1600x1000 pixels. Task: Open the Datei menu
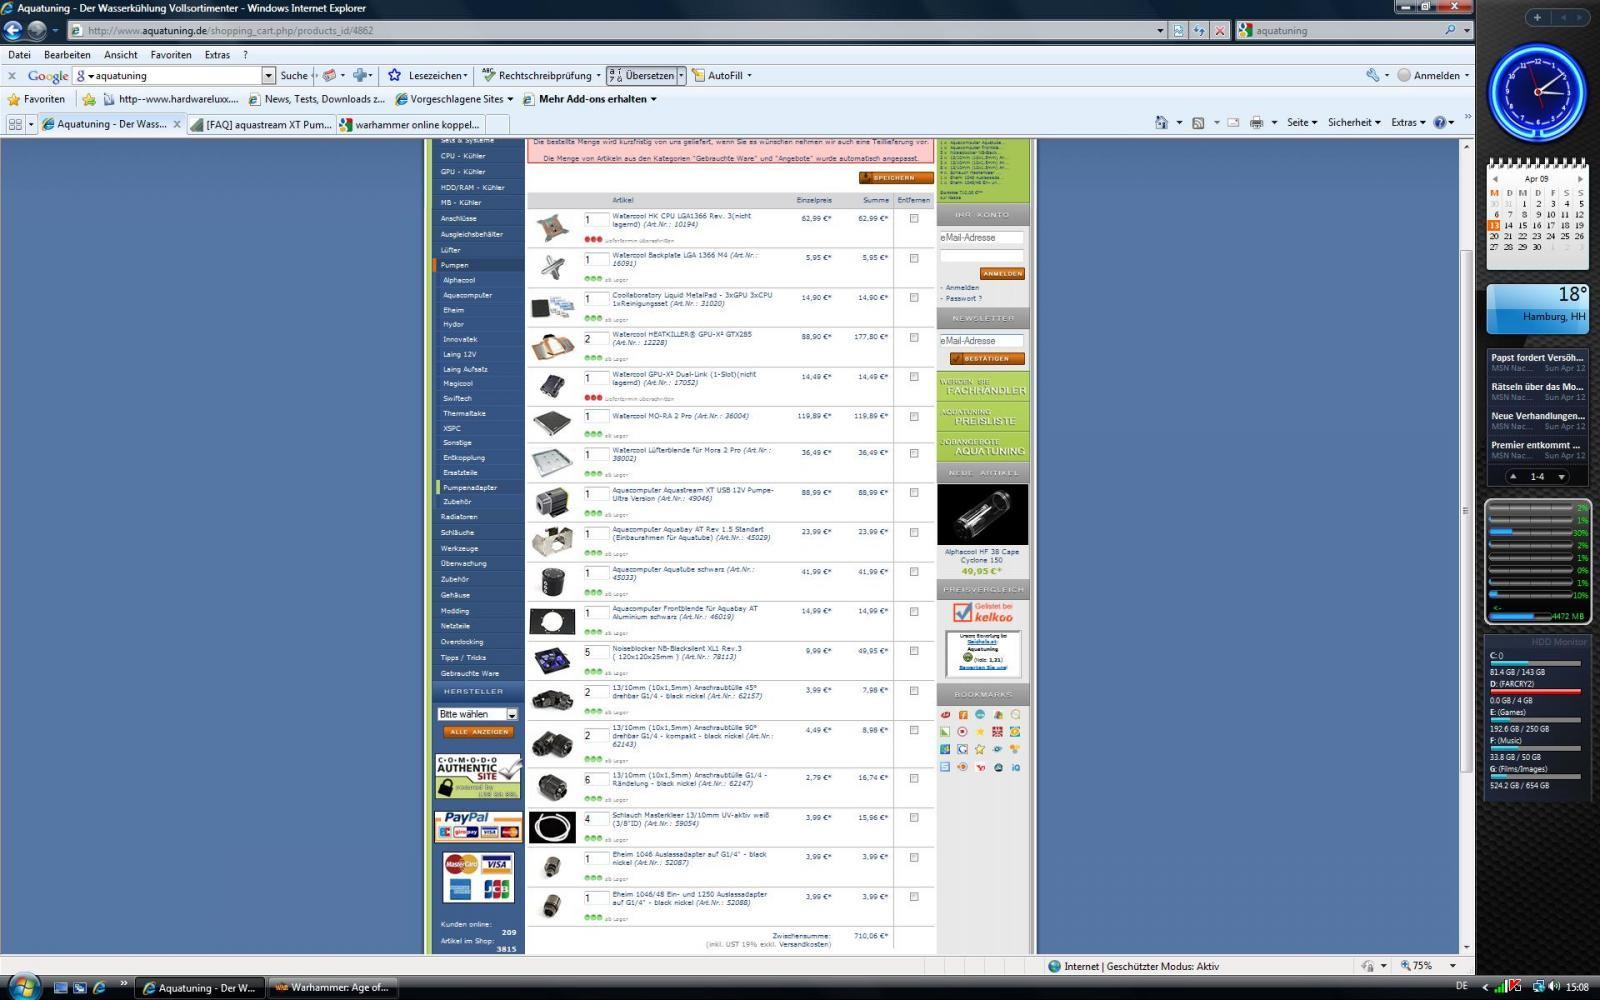19,55
